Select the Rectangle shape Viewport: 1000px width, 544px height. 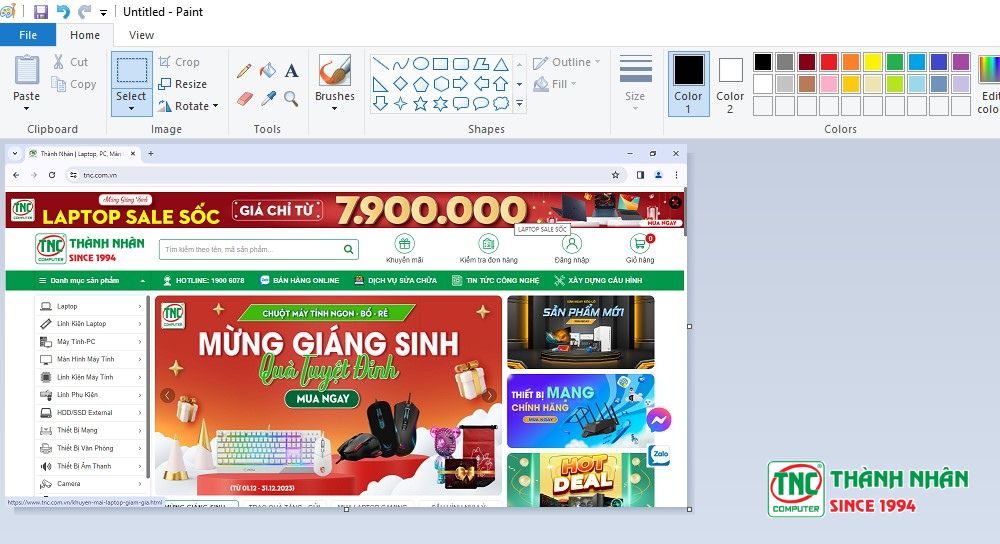click(441, 64)
